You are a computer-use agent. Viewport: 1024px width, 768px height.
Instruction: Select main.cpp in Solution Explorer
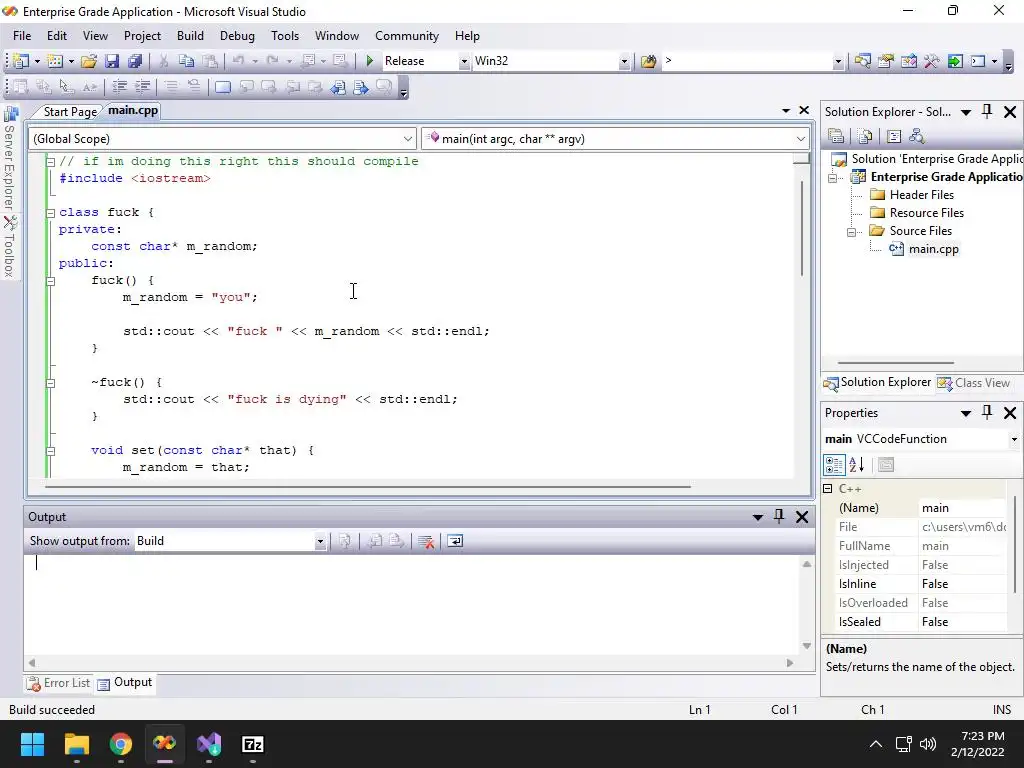[933, 249]
